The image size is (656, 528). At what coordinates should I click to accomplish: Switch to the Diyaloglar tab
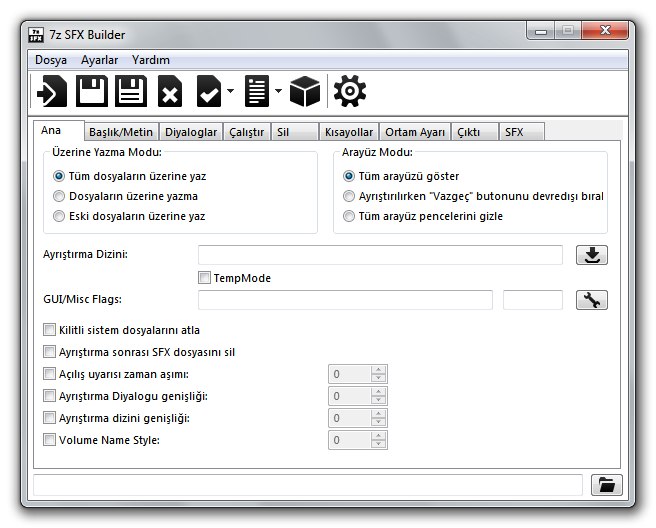(x=191, y=132)
